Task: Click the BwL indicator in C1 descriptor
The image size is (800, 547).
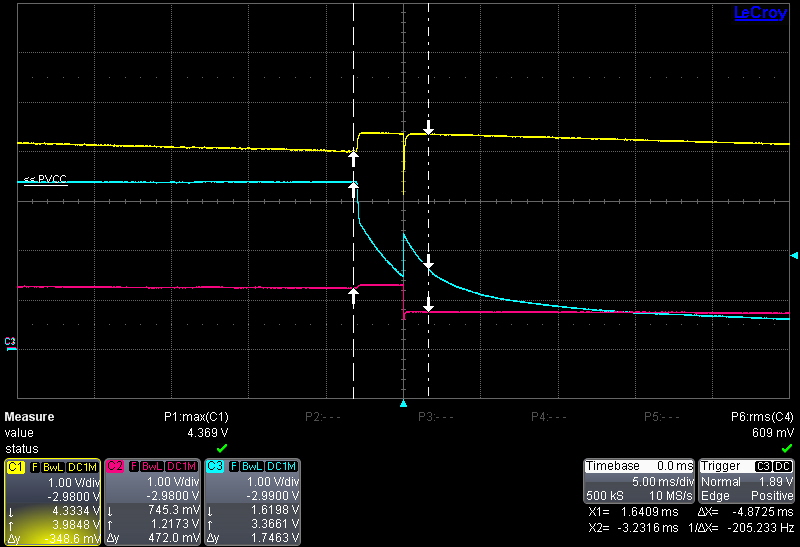Action: (53, 466)
